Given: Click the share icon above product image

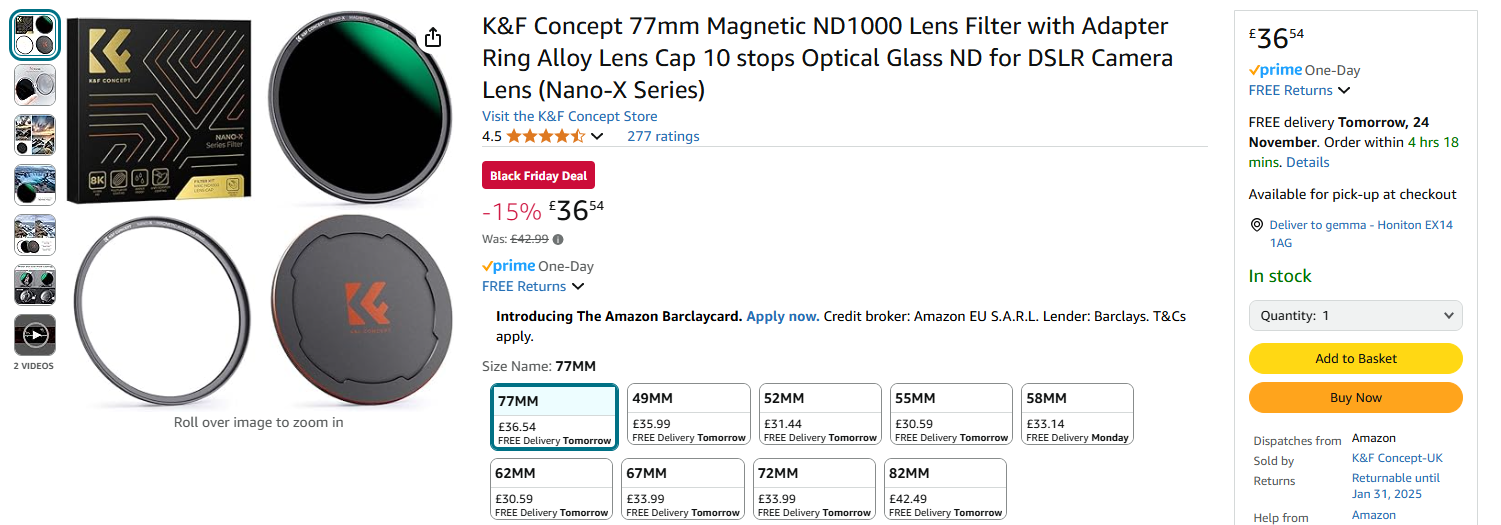Looking at the screenshot, I should click(432, 38).
